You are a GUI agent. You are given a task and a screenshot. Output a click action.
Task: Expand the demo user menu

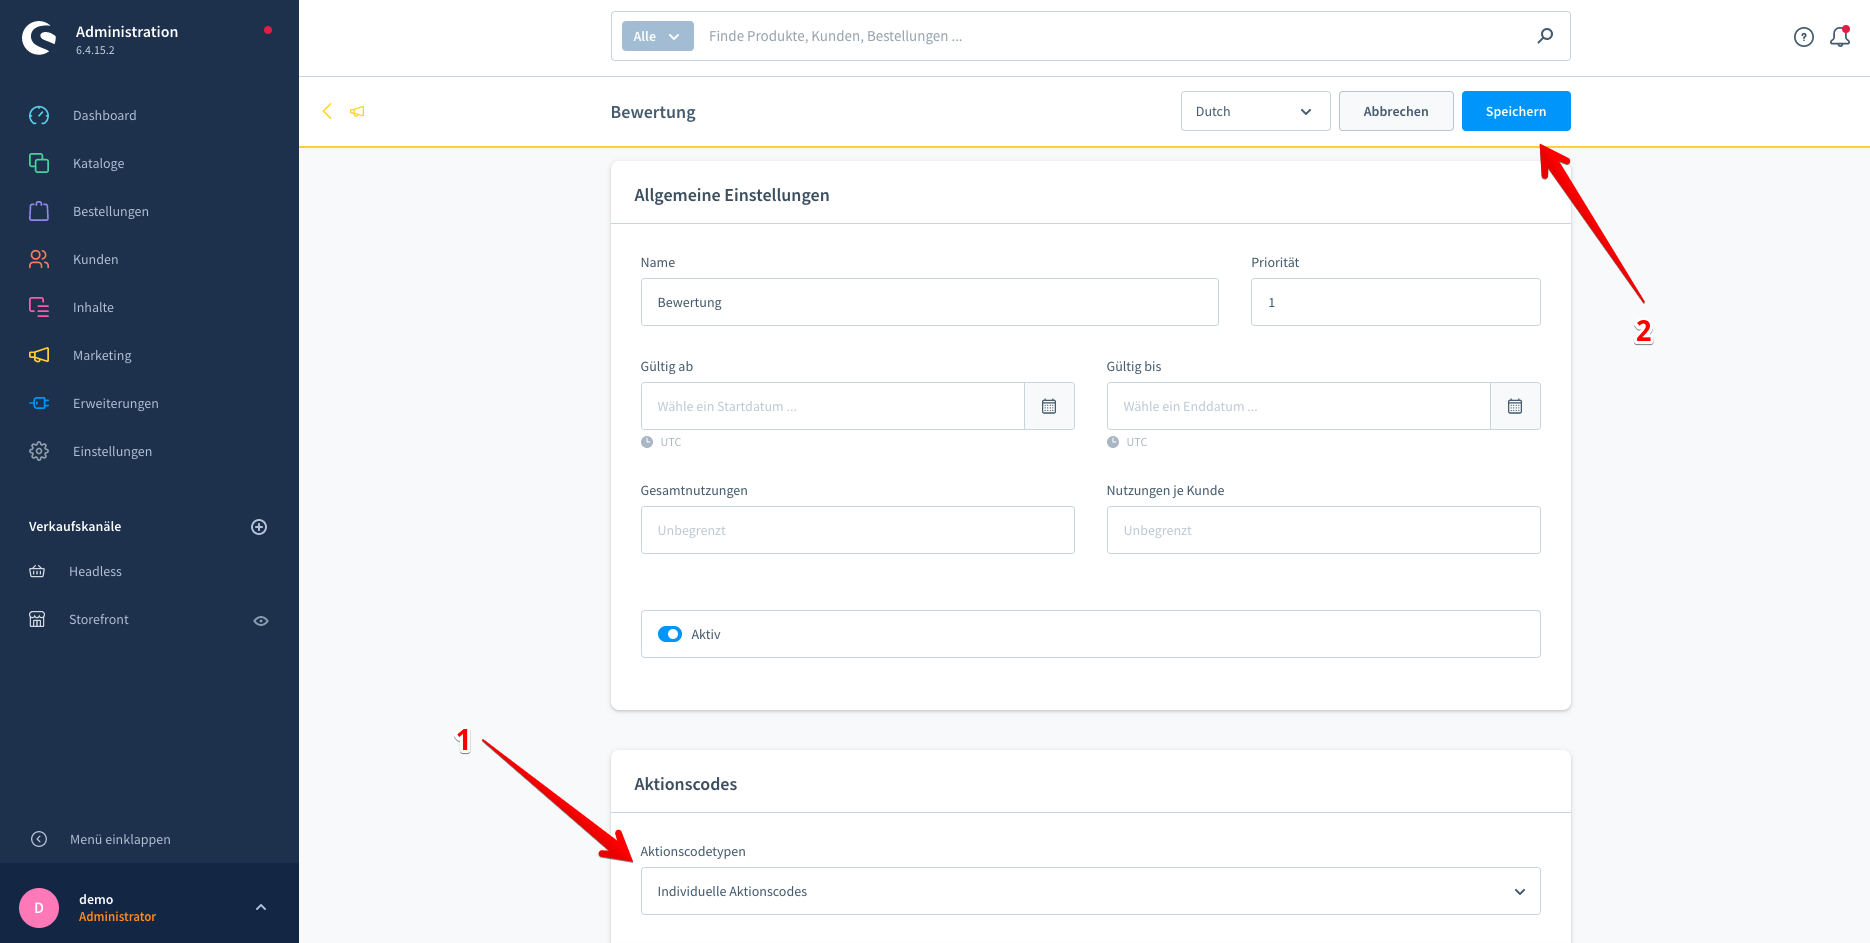click(261, 907)
